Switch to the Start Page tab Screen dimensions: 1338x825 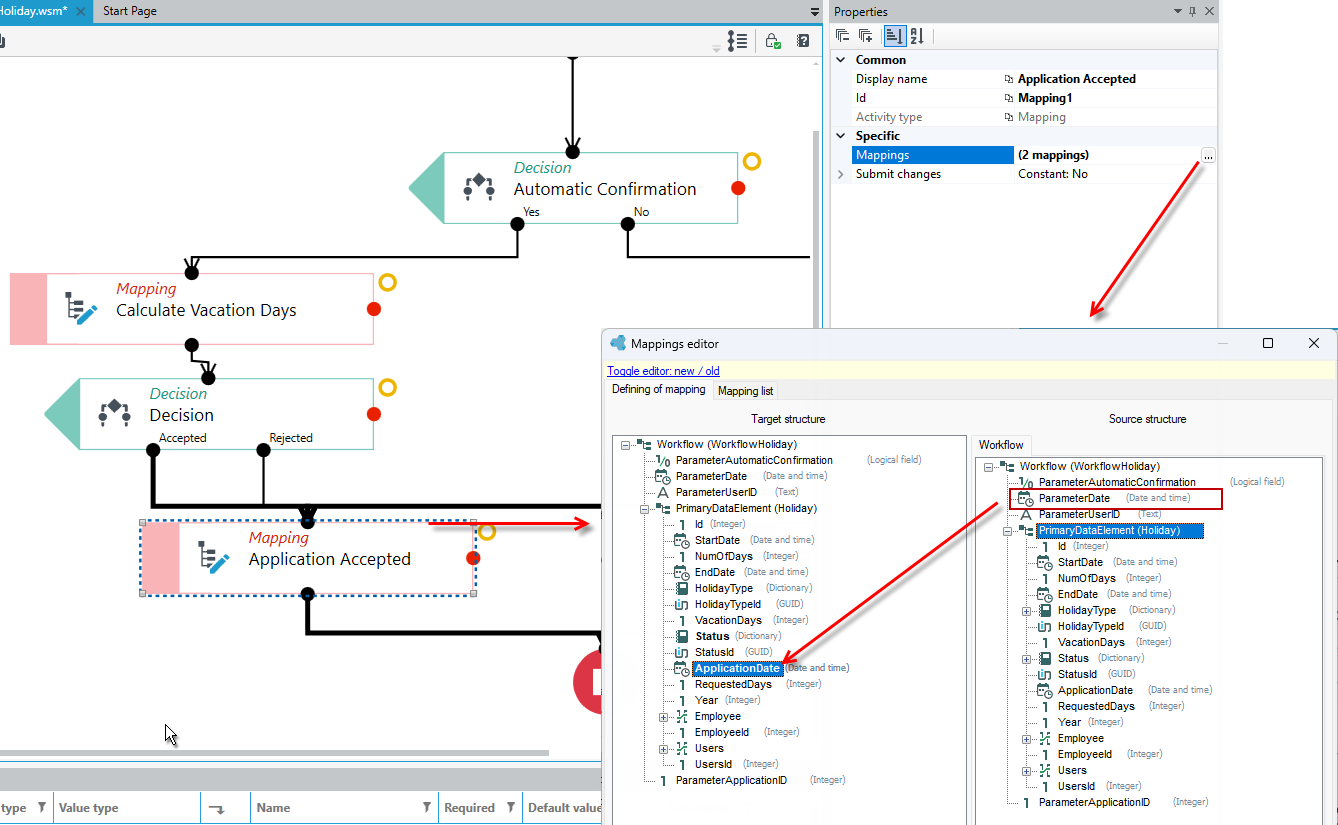[x=130, y=11]
